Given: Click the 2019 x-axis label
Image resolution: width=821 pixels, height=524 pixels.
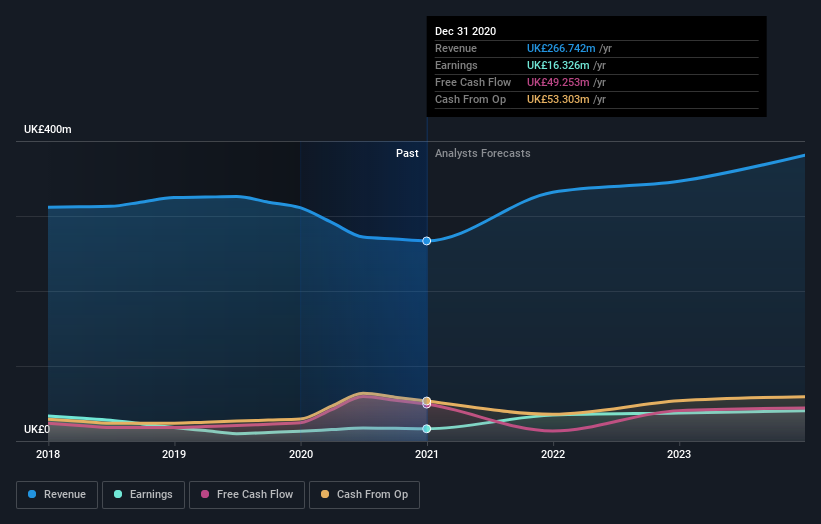Looking at the screenshot, I should pyautogui.click(x=174, y=454).
